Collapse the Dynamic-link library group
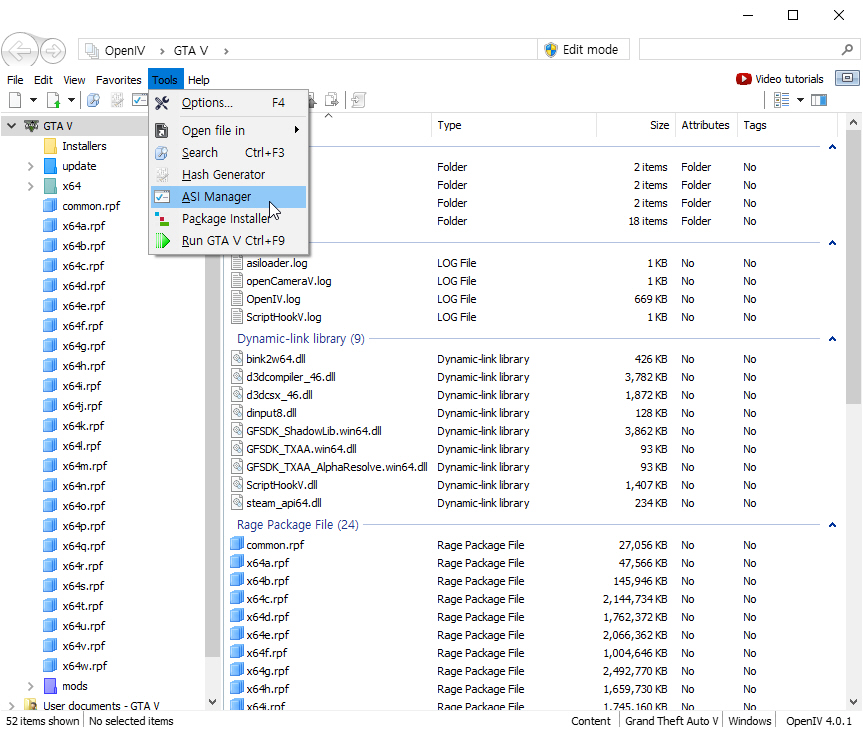The image size is (863, 732). point(832,339)
